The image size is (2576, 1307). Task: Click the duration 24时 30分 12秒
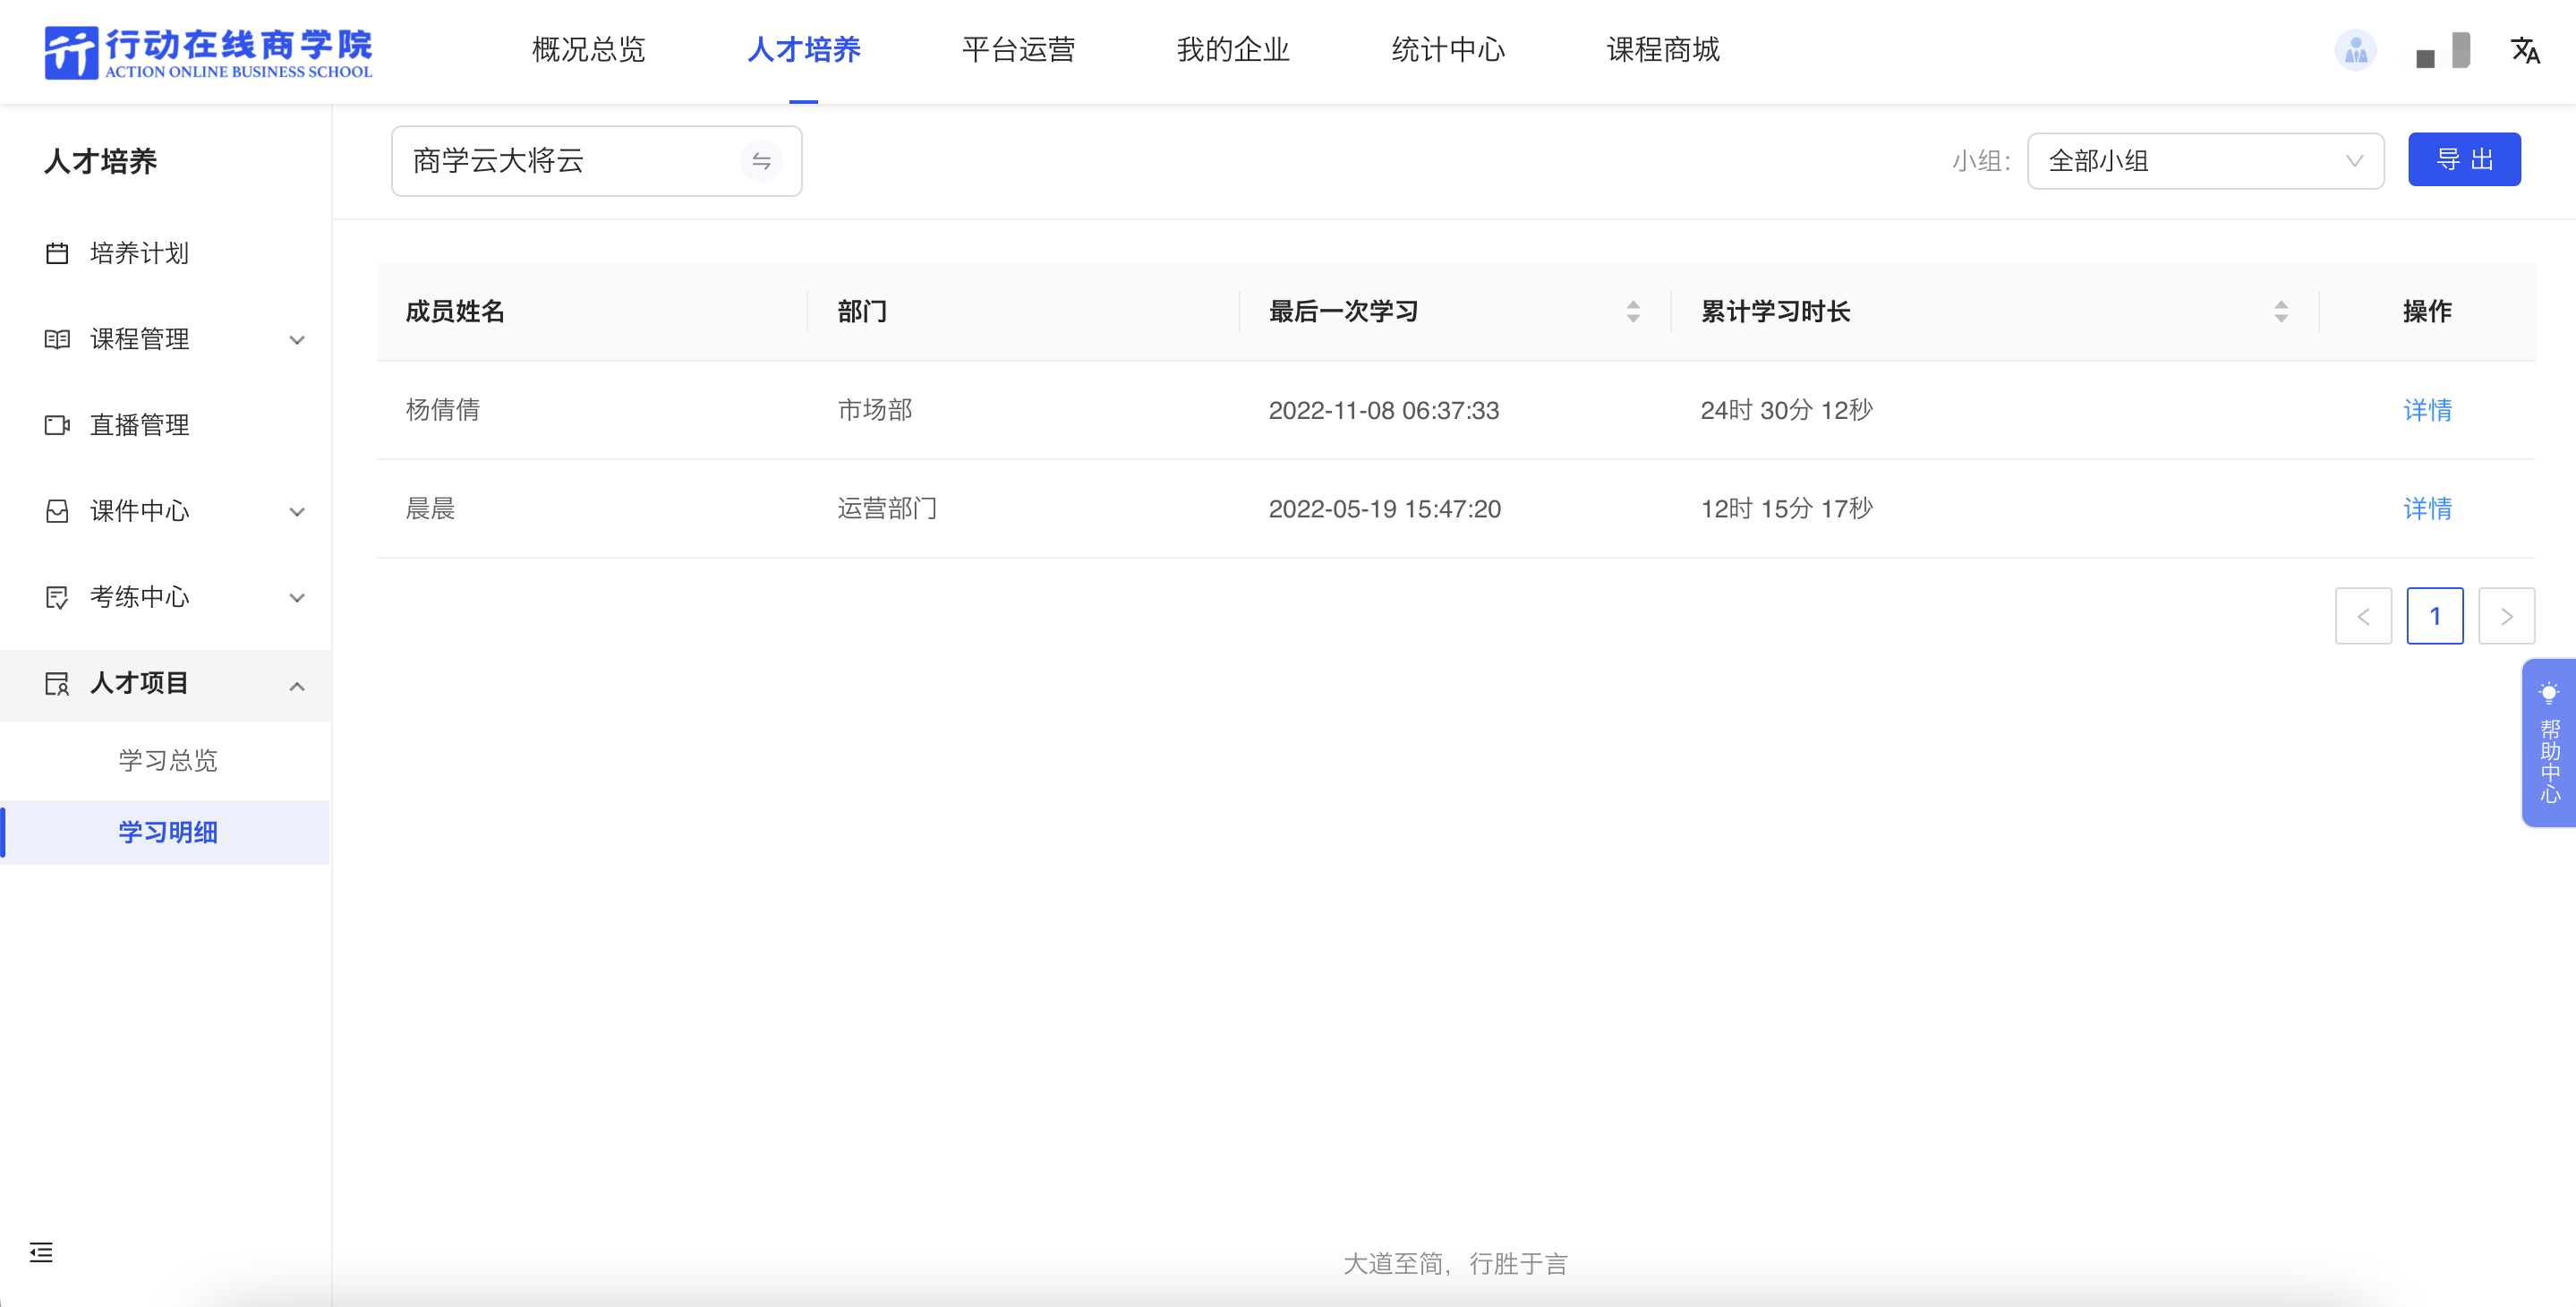click(x=1786, y=410)
